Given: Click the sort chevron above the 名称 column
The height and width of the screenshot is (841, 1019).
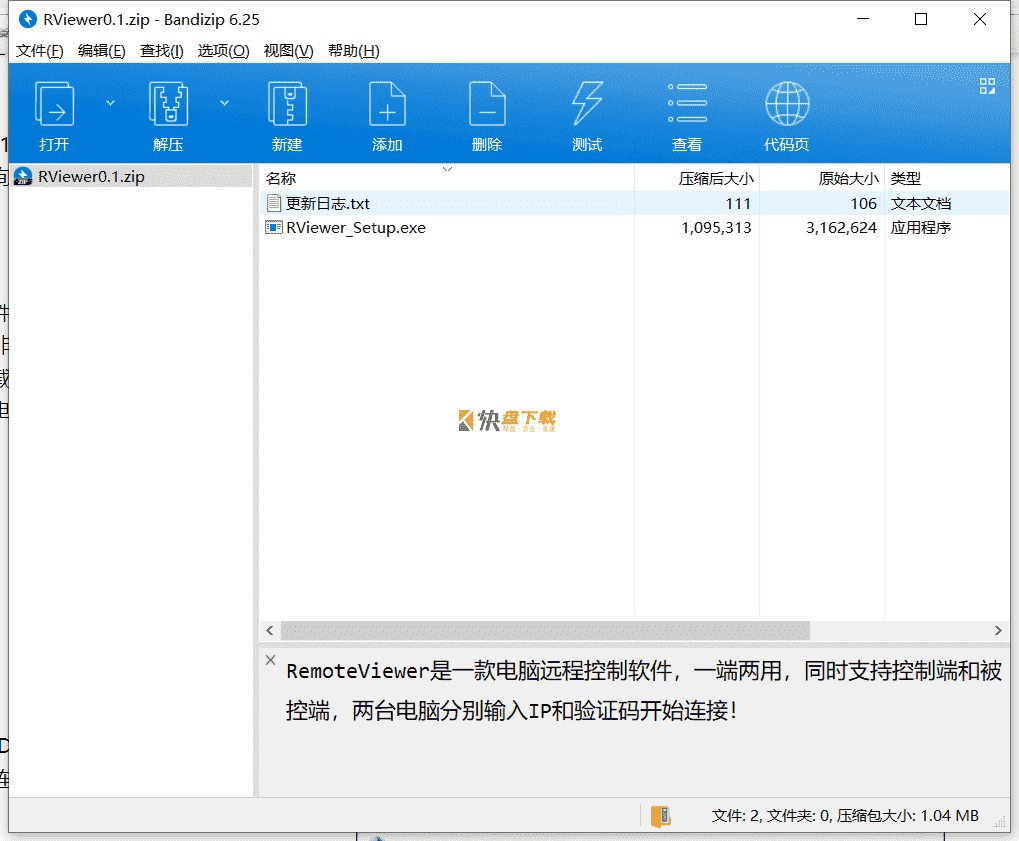Looking at the screenshot, I should pyautogui.click(x=447, y=169).
